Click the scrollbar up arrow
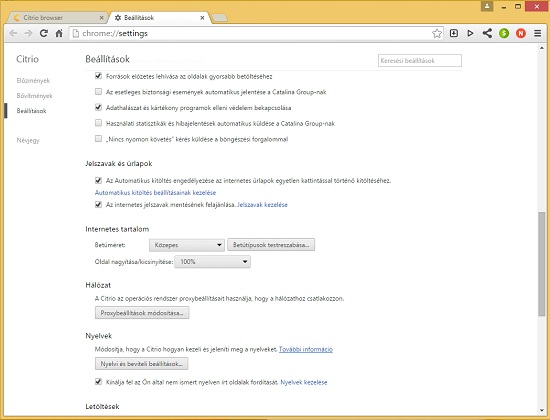The image size is (550, 420). [542, 48]
